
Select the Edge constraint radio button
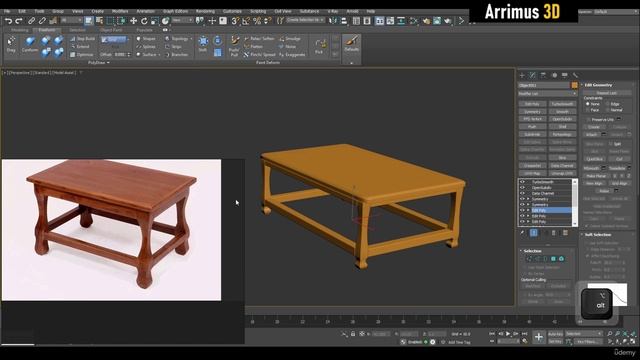click(608, 104)
